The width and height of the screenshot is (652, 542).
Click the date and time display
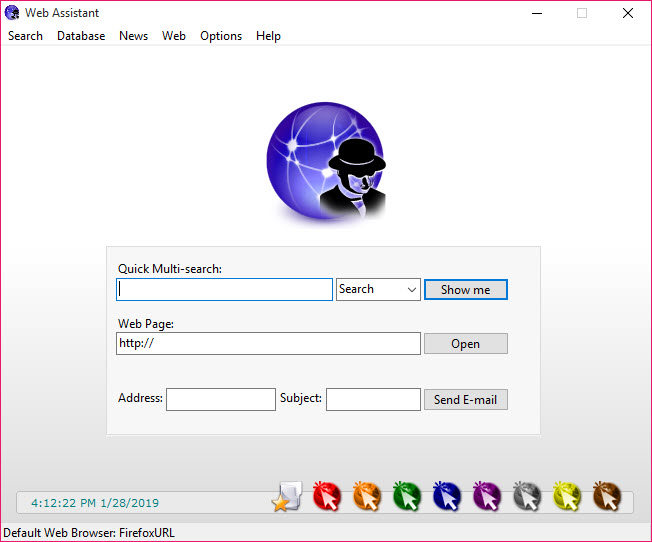pos(95,503)
